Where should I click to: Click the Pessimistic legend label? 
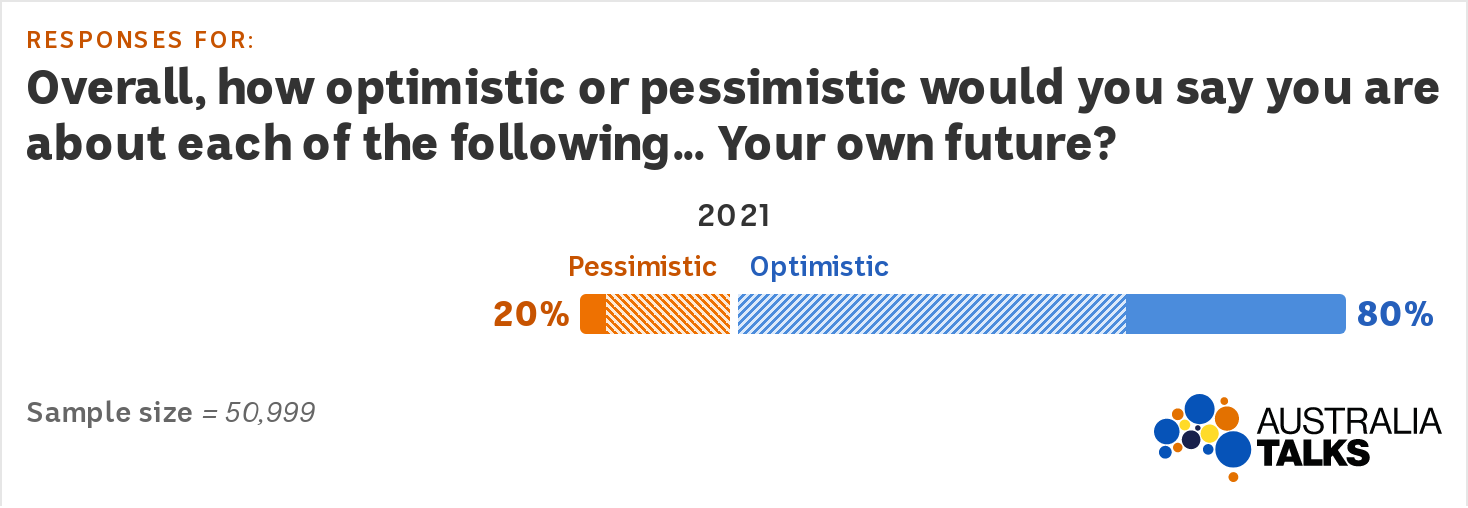[x=643, y=267]
